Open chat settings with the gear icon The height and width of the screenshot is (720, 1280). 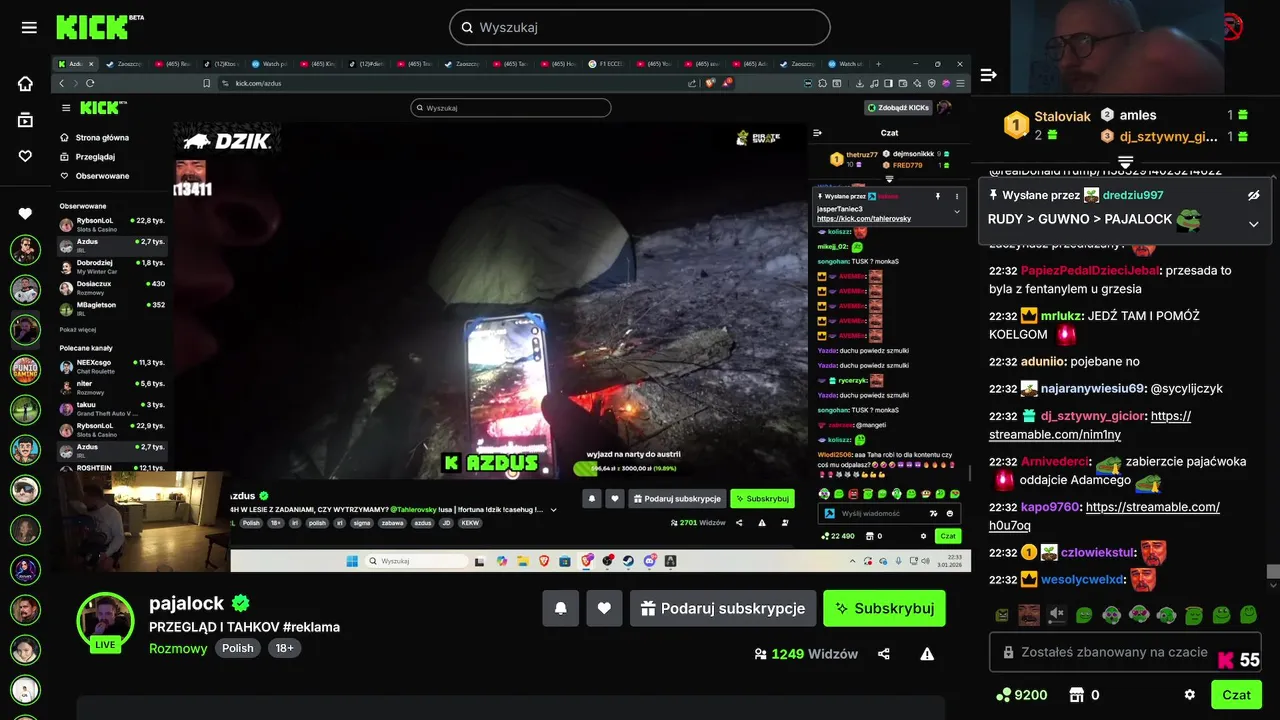pyautogui.click(x=1189, y=694)
